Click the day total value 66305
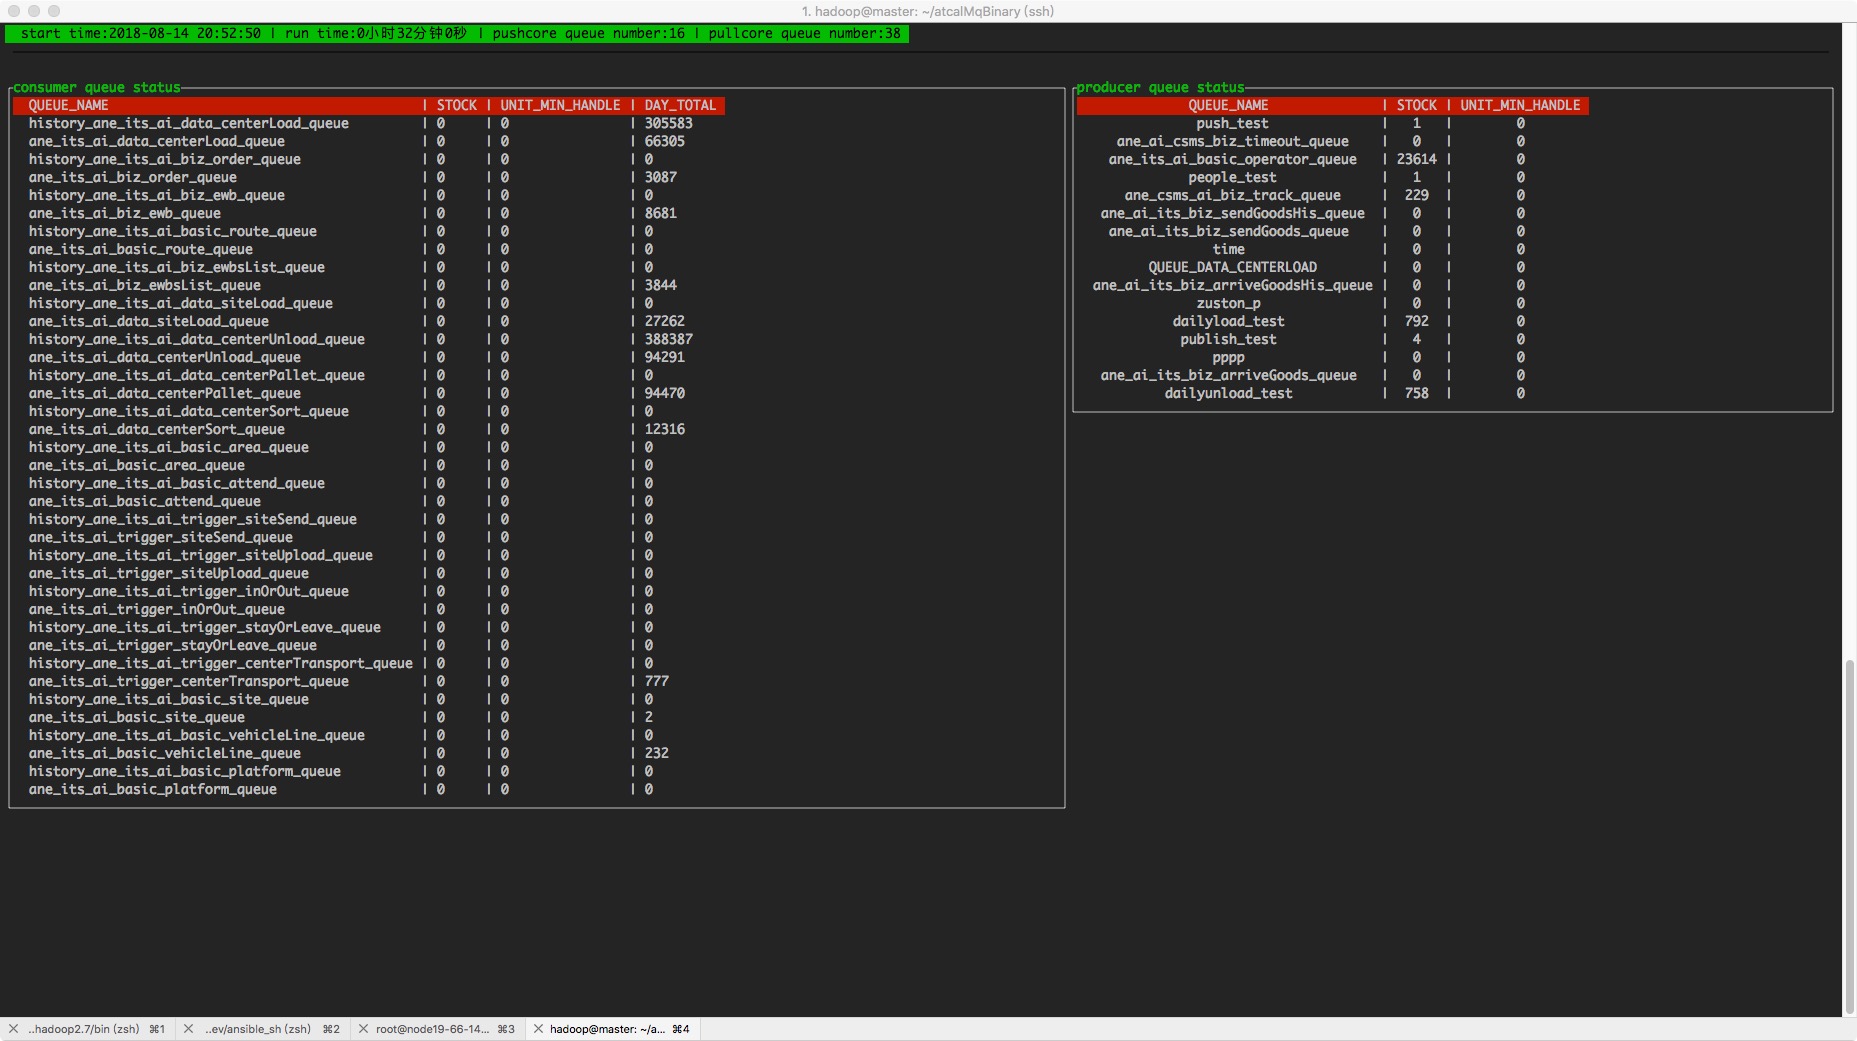Viewport: 1857px width, 1041px height. (x=664, y=141)
